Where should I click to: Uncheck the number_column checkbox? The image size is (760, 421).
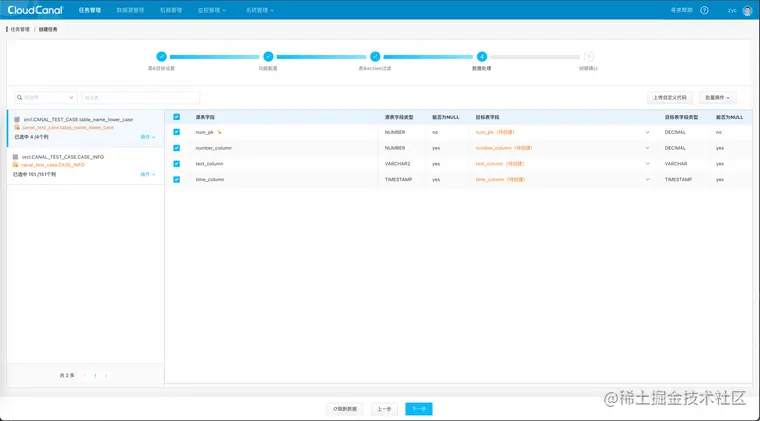176,148
